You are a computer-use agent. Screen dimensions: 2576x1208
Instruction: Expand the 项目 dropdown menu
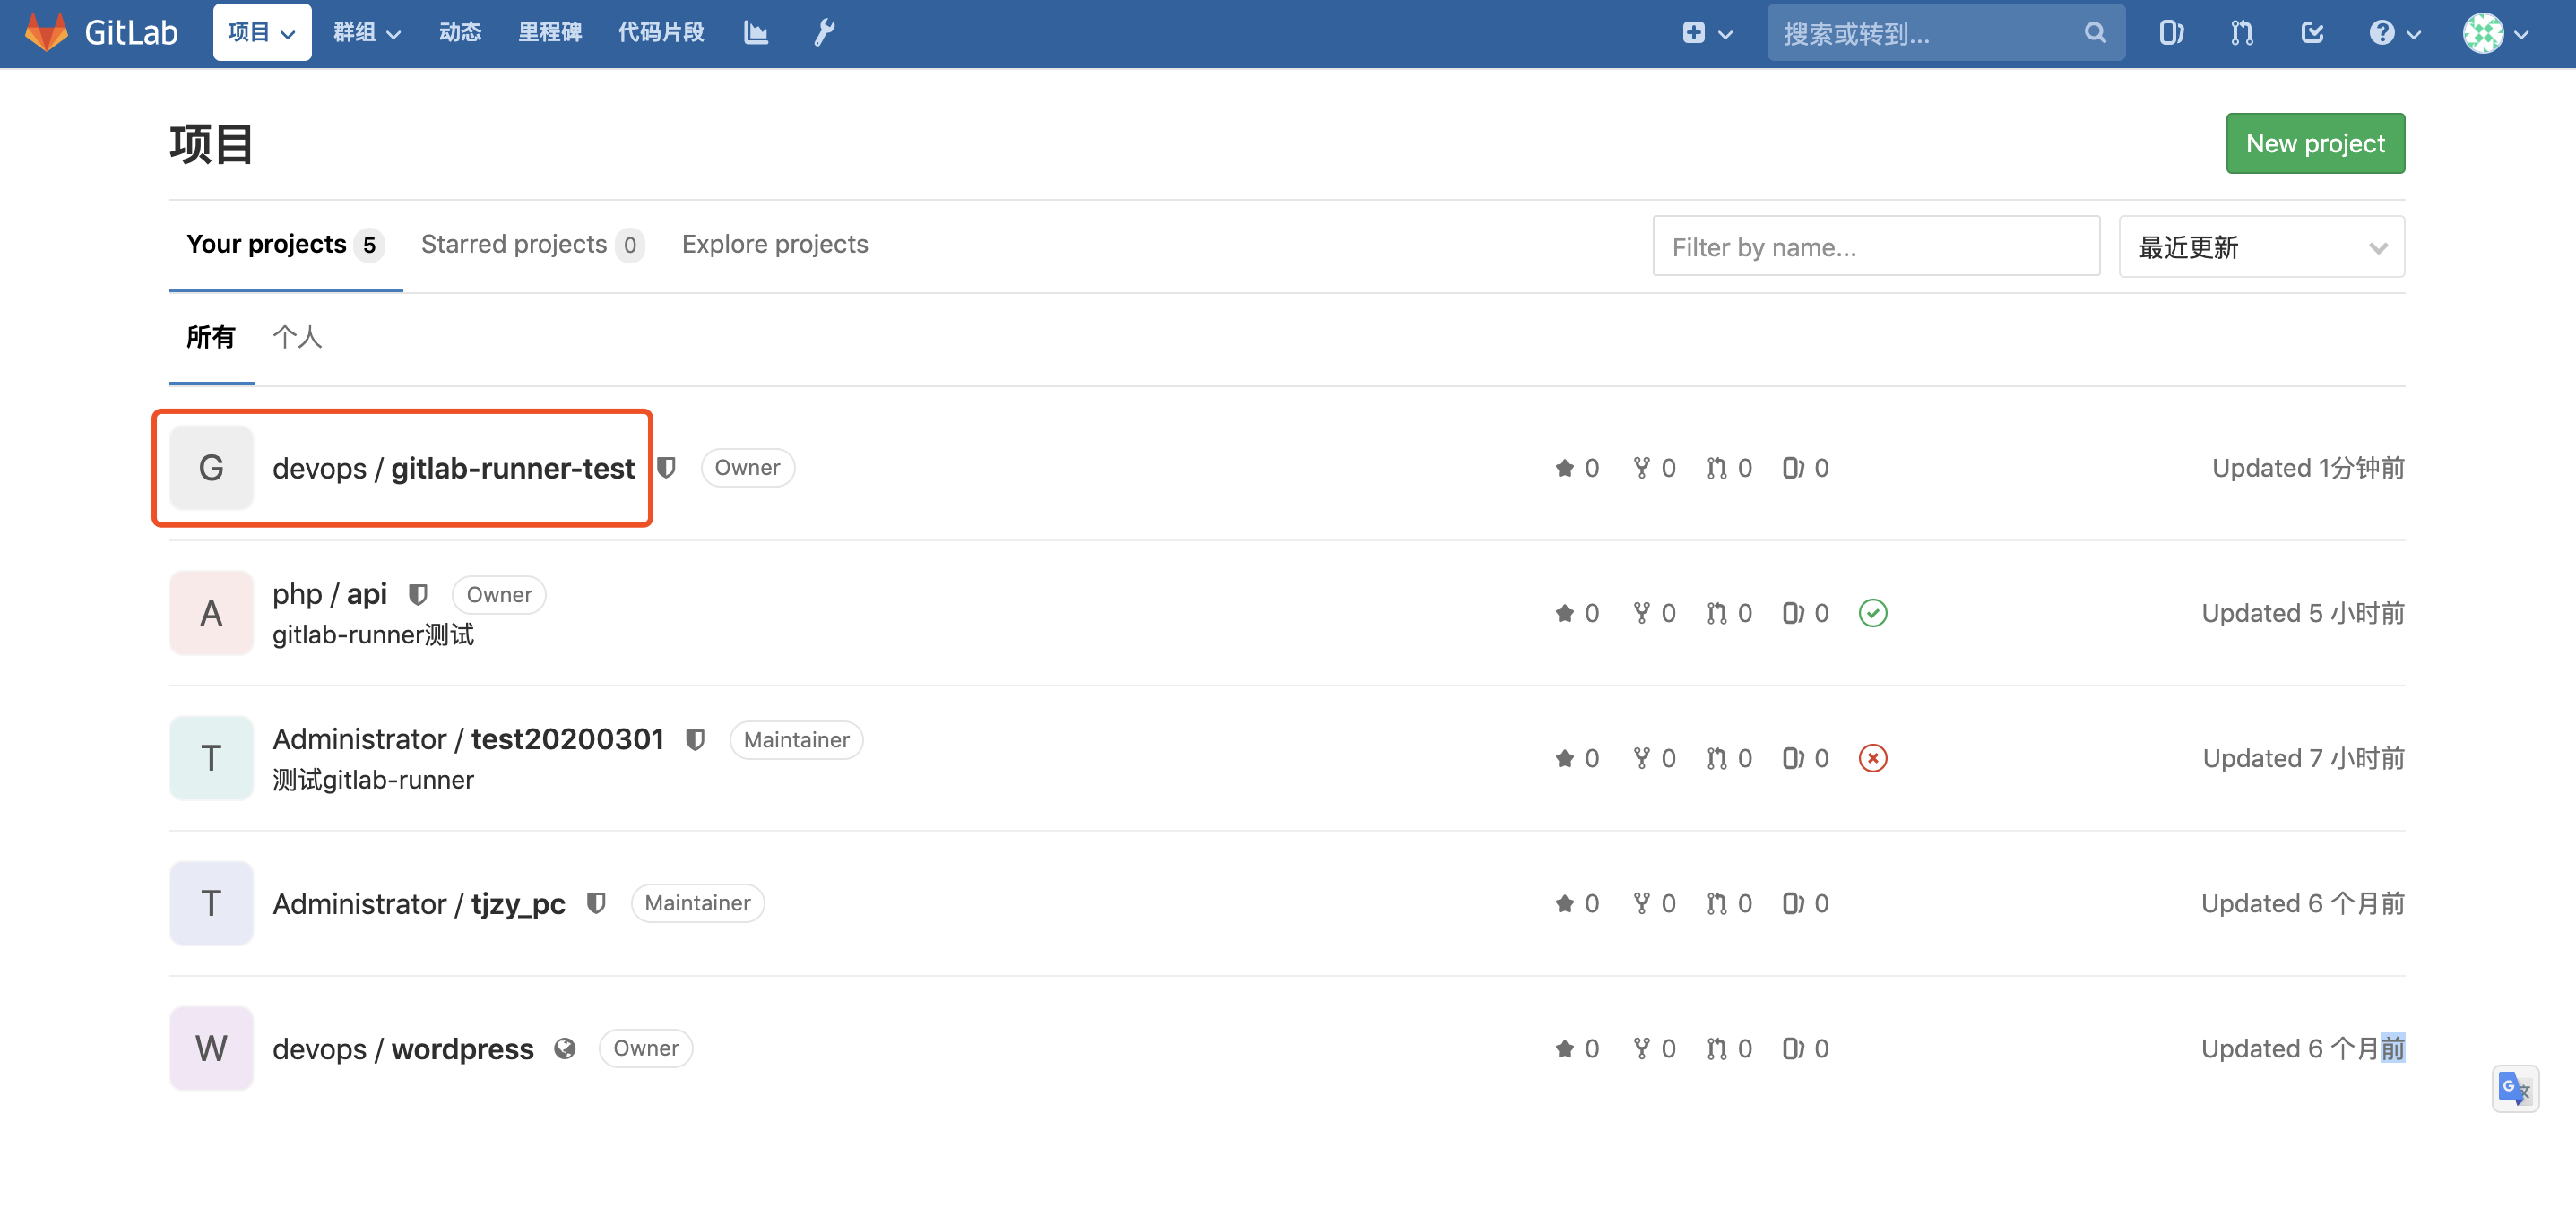261,32
